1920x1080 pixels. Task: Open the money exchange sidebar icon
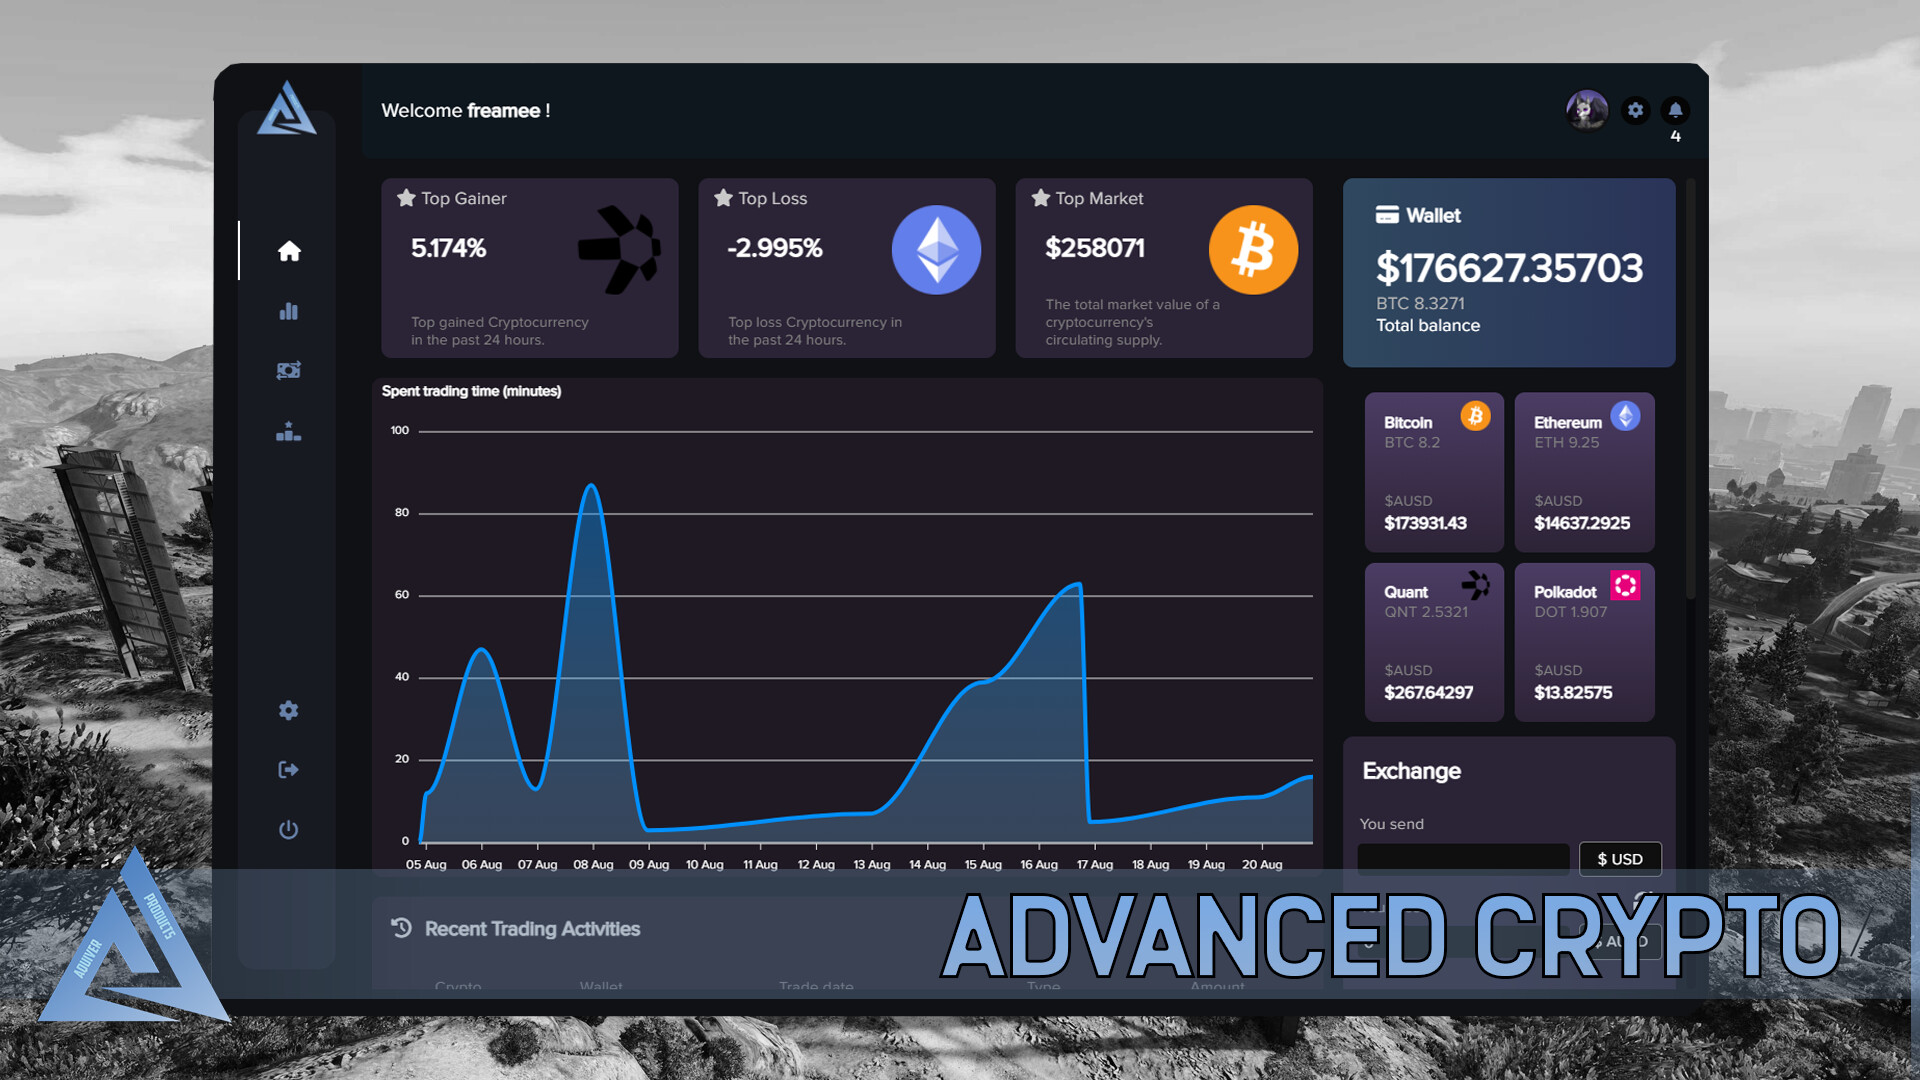click(x=289, y=371)
